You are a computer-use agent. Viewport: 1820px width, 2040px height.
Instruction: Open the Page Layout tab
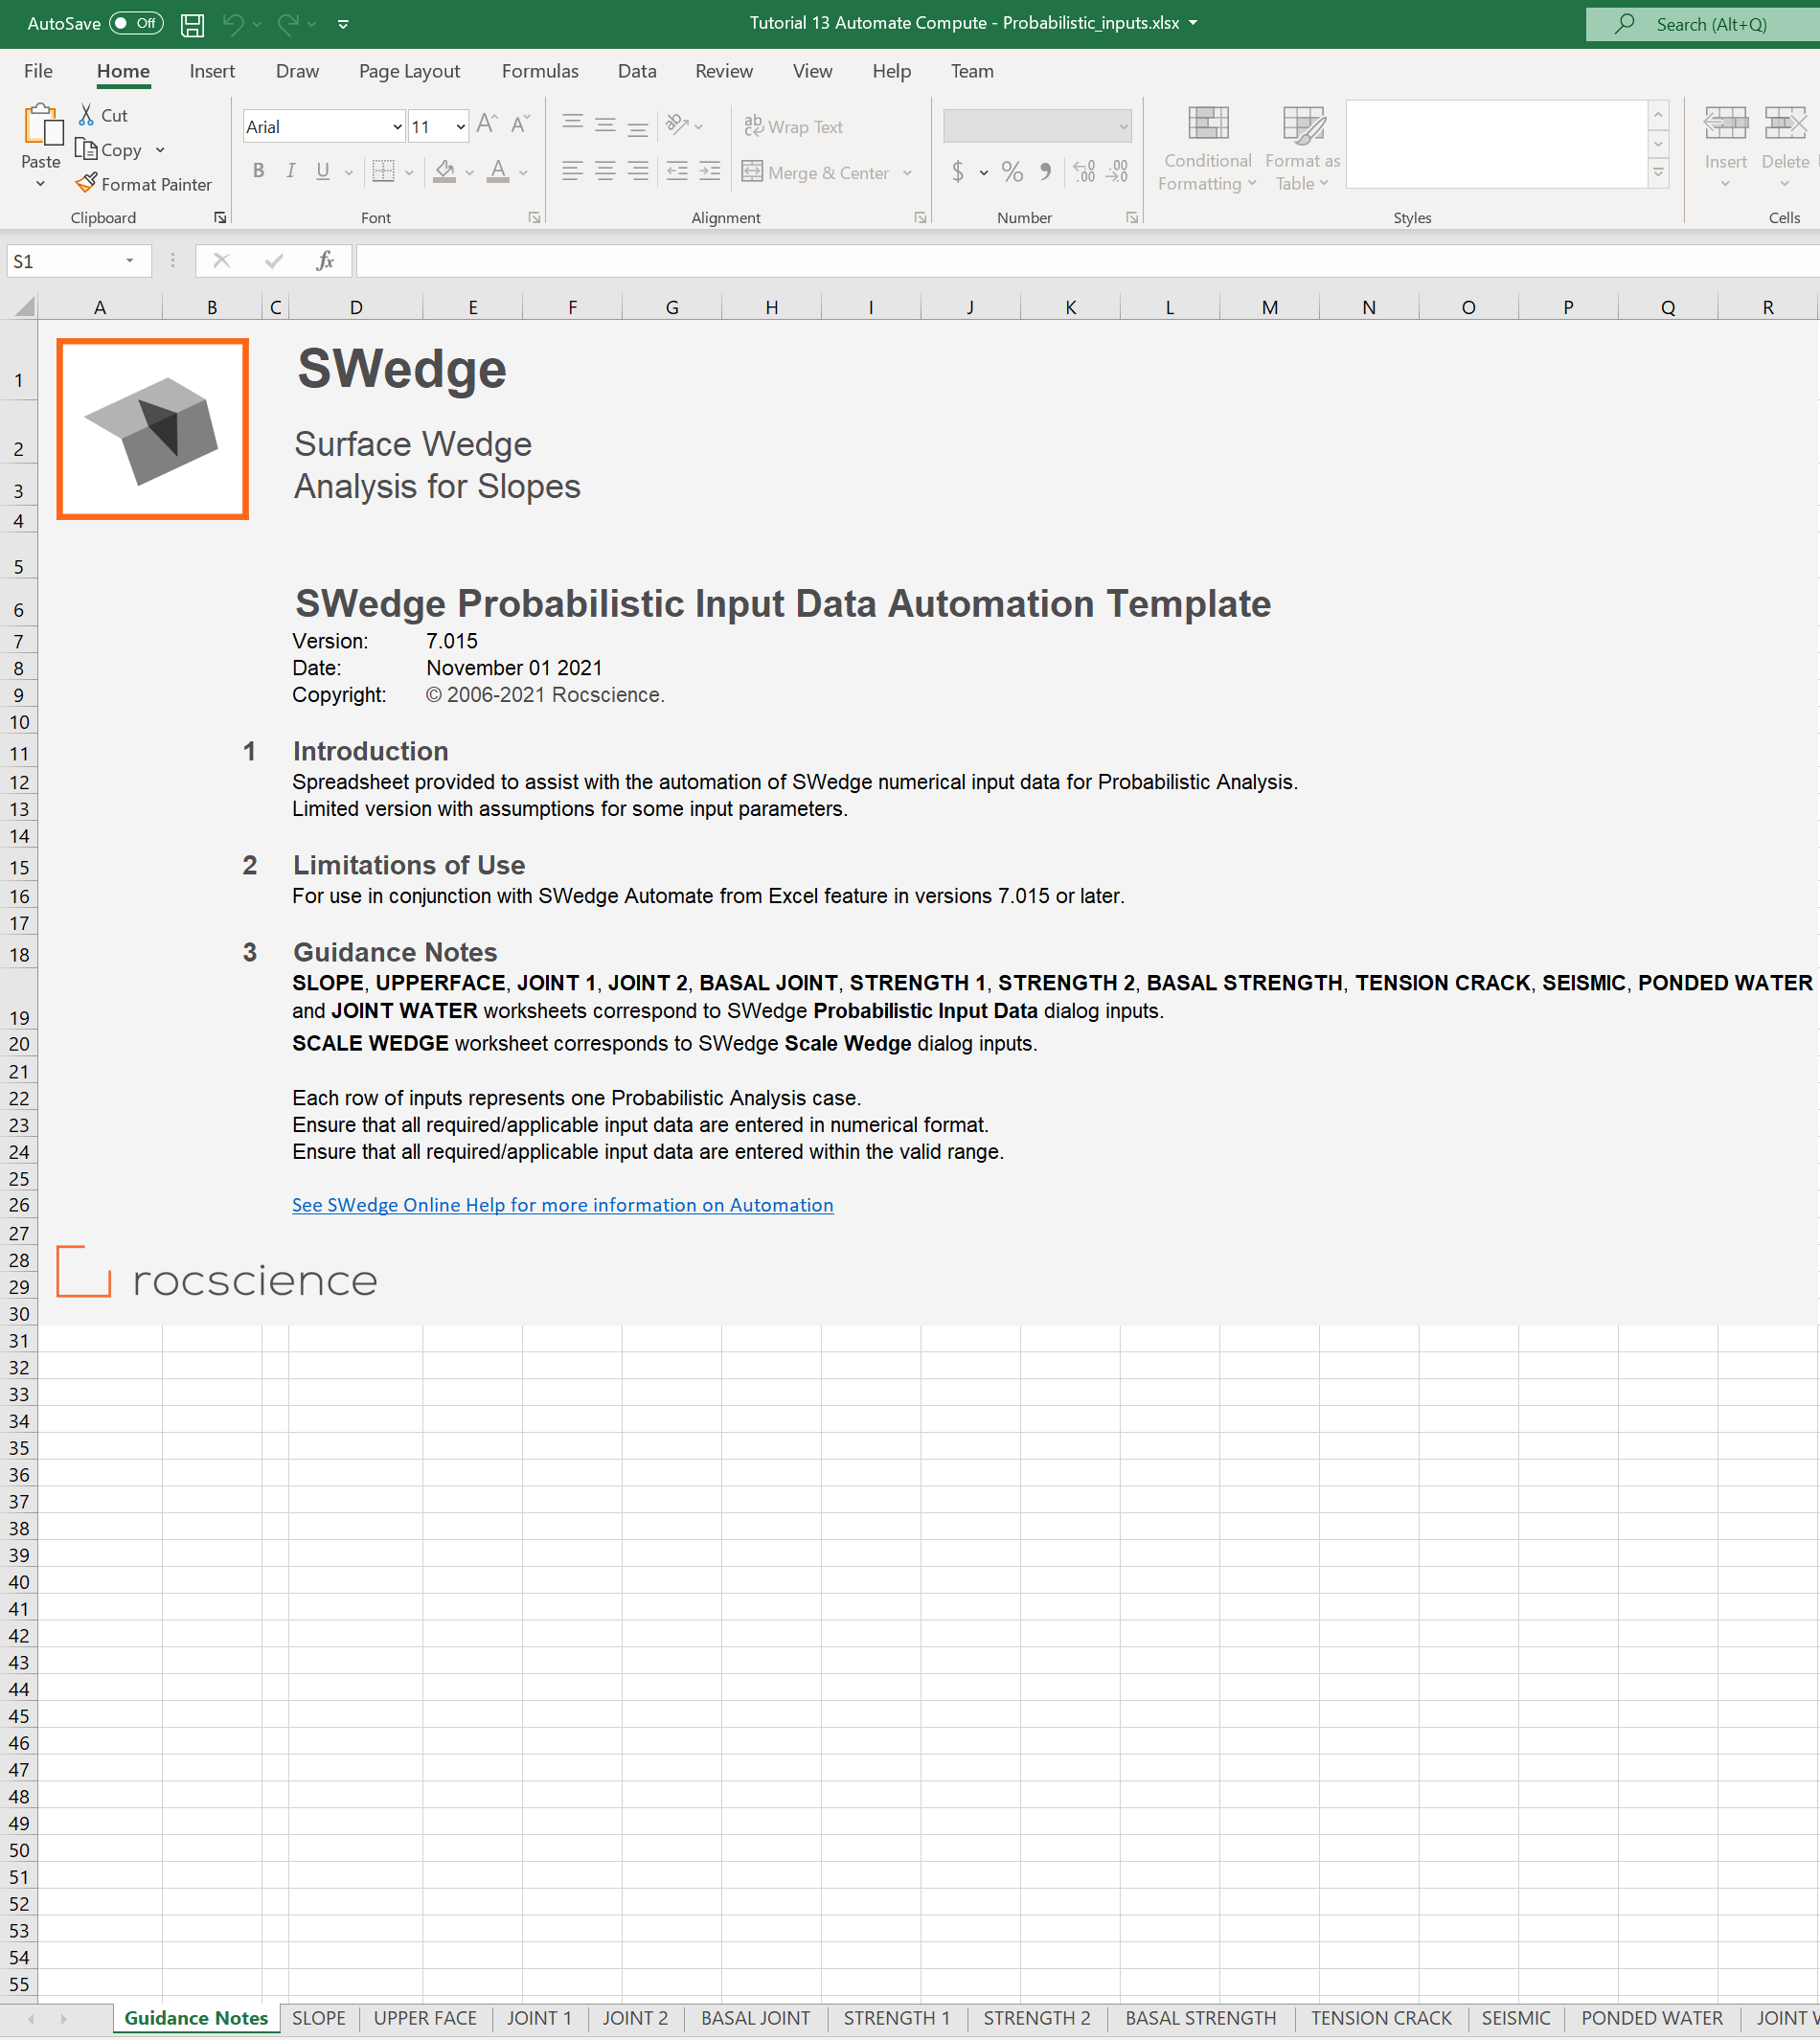pyautogui.click(x=409, y=71)
